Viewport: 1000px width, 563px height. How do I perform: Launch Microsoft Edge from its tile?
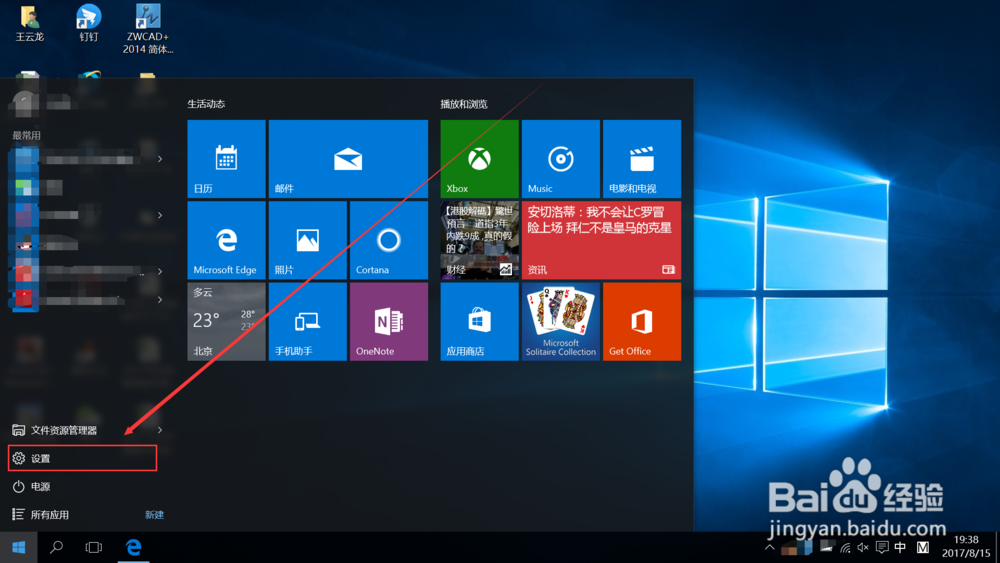(226, 240)
